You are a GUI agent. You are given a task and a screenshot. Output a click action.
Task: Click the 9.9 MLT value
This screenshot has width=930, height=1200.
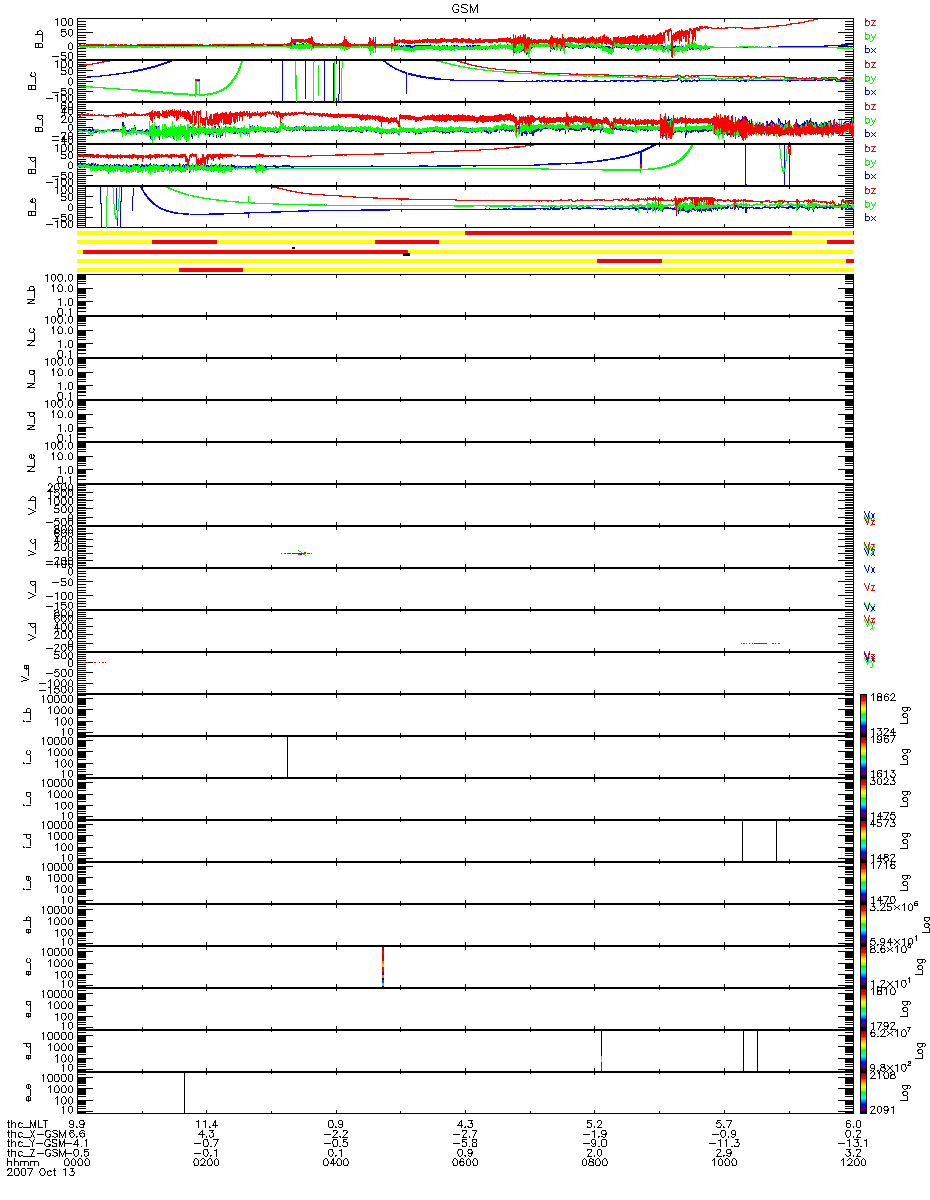[77, 1124]
